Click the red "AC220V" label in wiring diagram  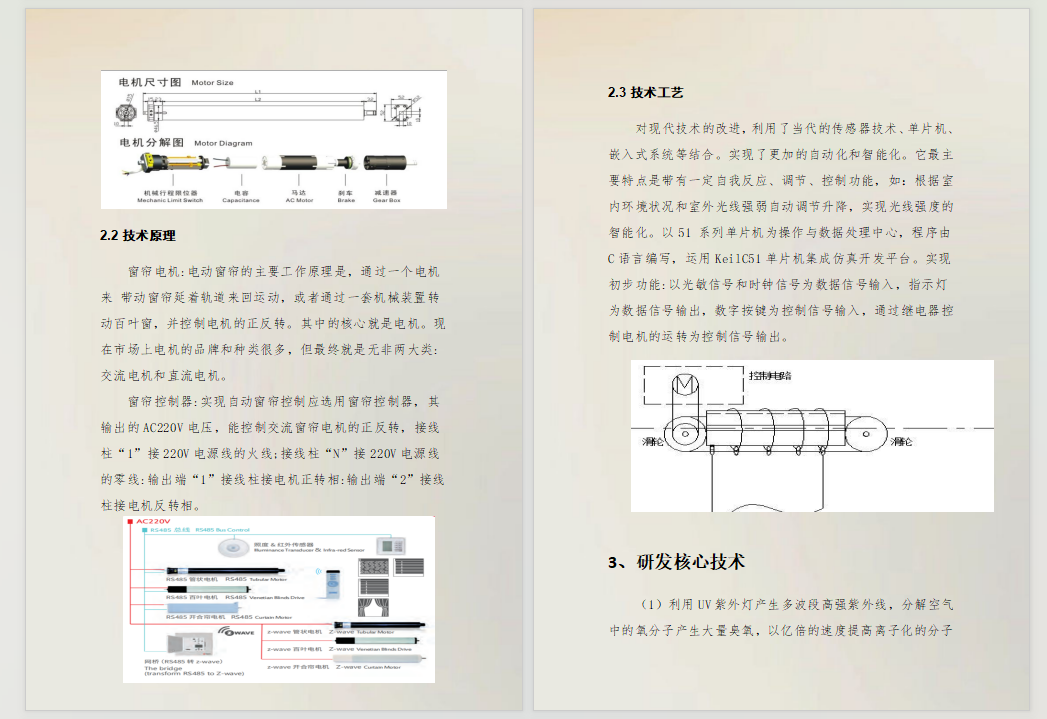153,521
